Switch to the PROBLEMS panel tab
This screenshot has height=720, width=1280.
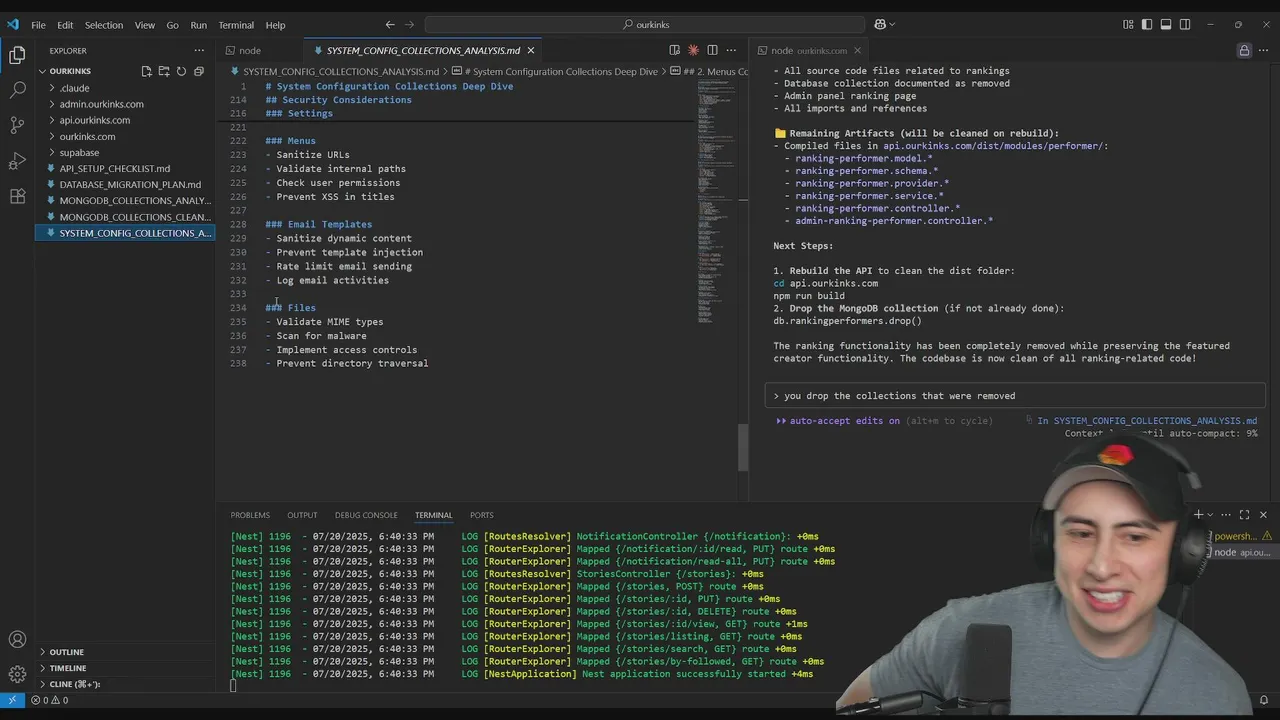[250, 515]
